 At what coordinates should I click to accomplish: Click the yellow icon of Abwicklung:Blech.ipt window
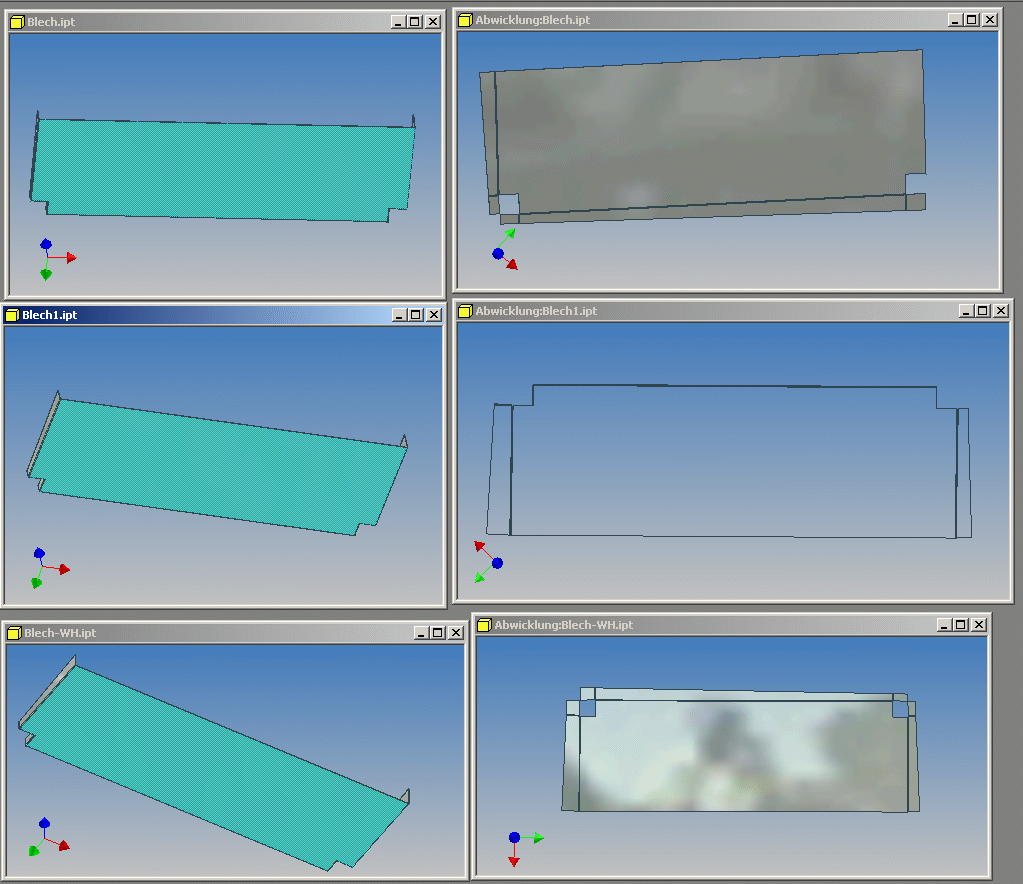465,20
